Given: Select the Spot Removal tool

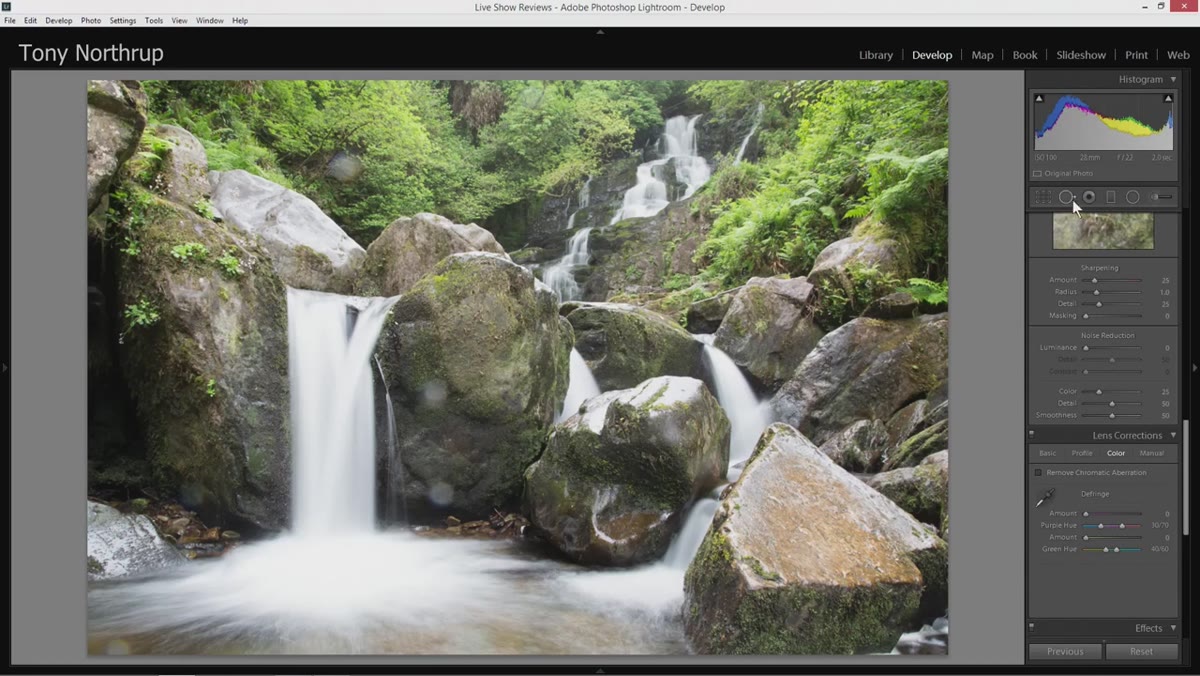Looking at the screenshot, I should coord(1066,197).
